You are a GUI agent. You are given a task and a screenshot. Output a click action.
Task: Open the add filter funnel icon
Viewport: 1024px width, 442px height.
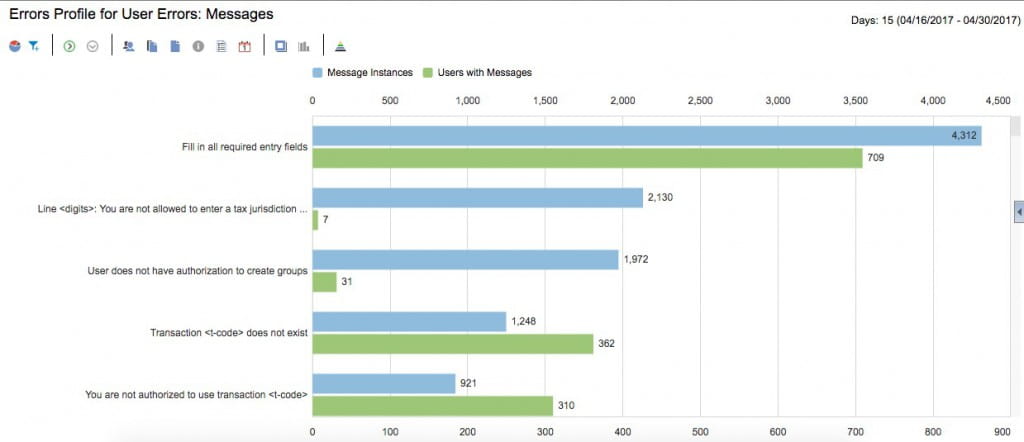click(x=34, y=46)
